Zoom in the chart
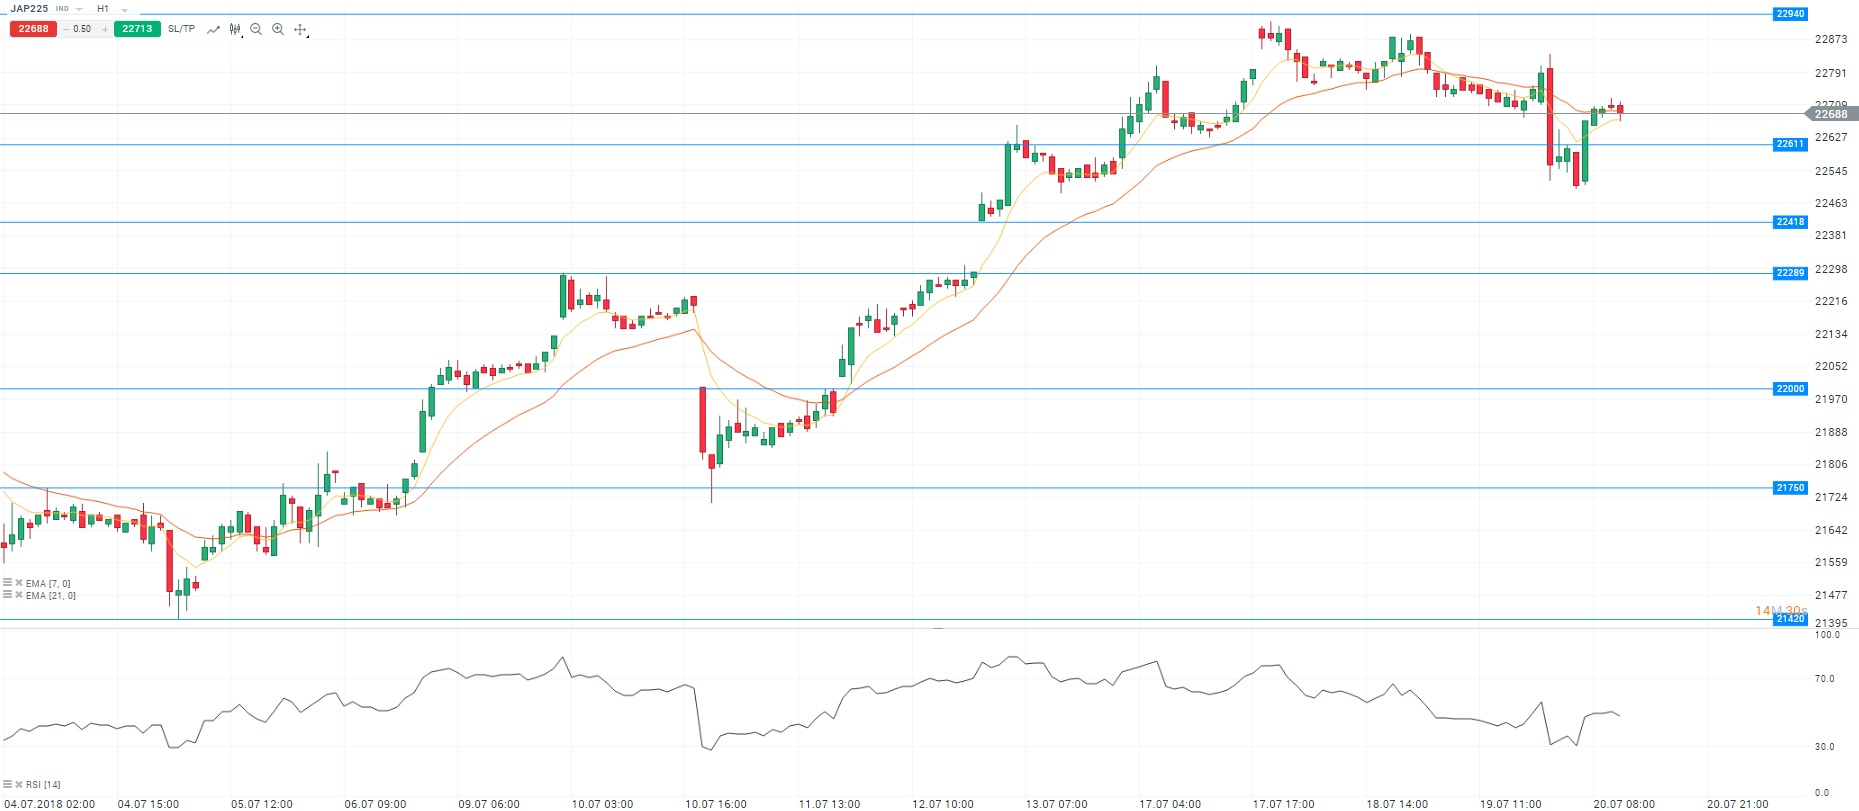The height and width of the screenshot is (811, 1859). coord(278,30)
